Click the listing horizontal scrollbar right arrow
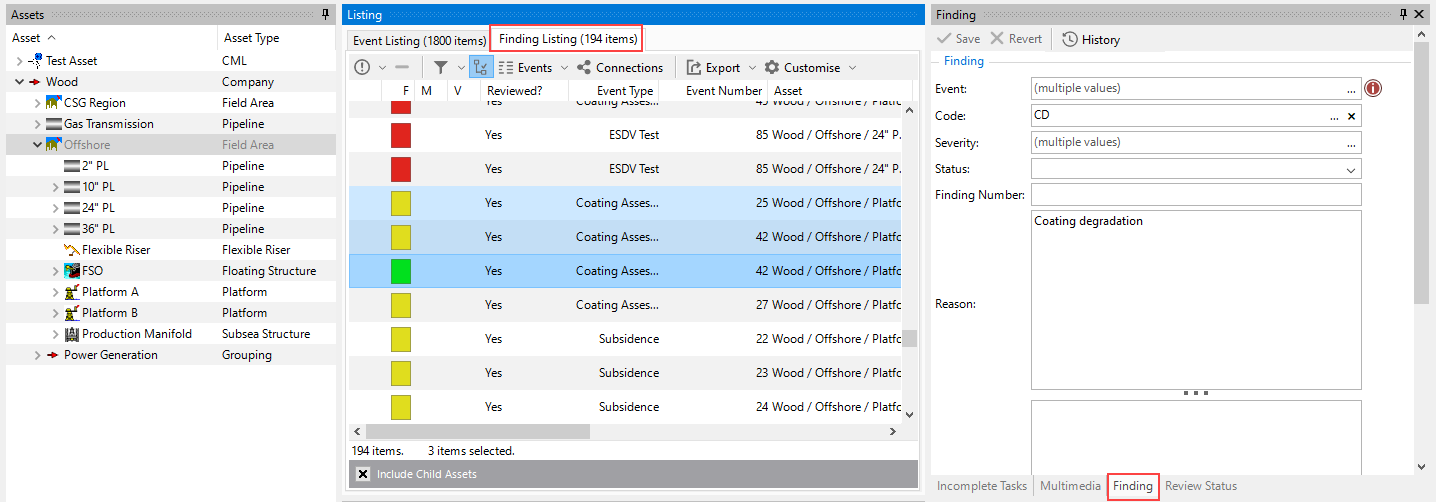This screenshot has width=1438, height=502. 893,431
